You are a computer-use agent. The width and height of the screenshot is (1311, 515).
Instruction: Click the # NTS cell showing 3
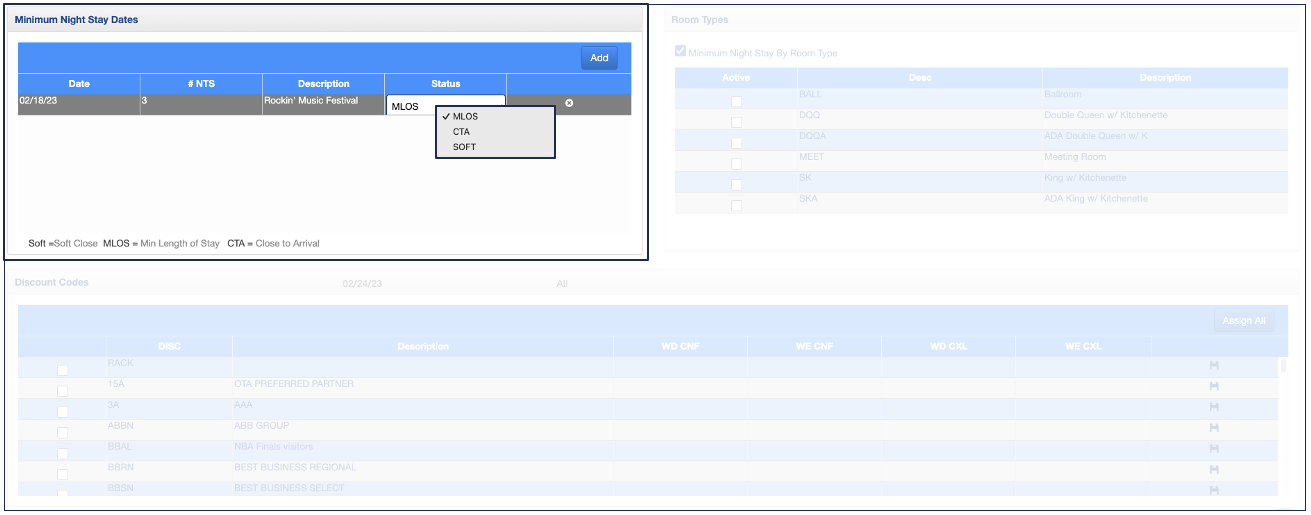(200, 102)
